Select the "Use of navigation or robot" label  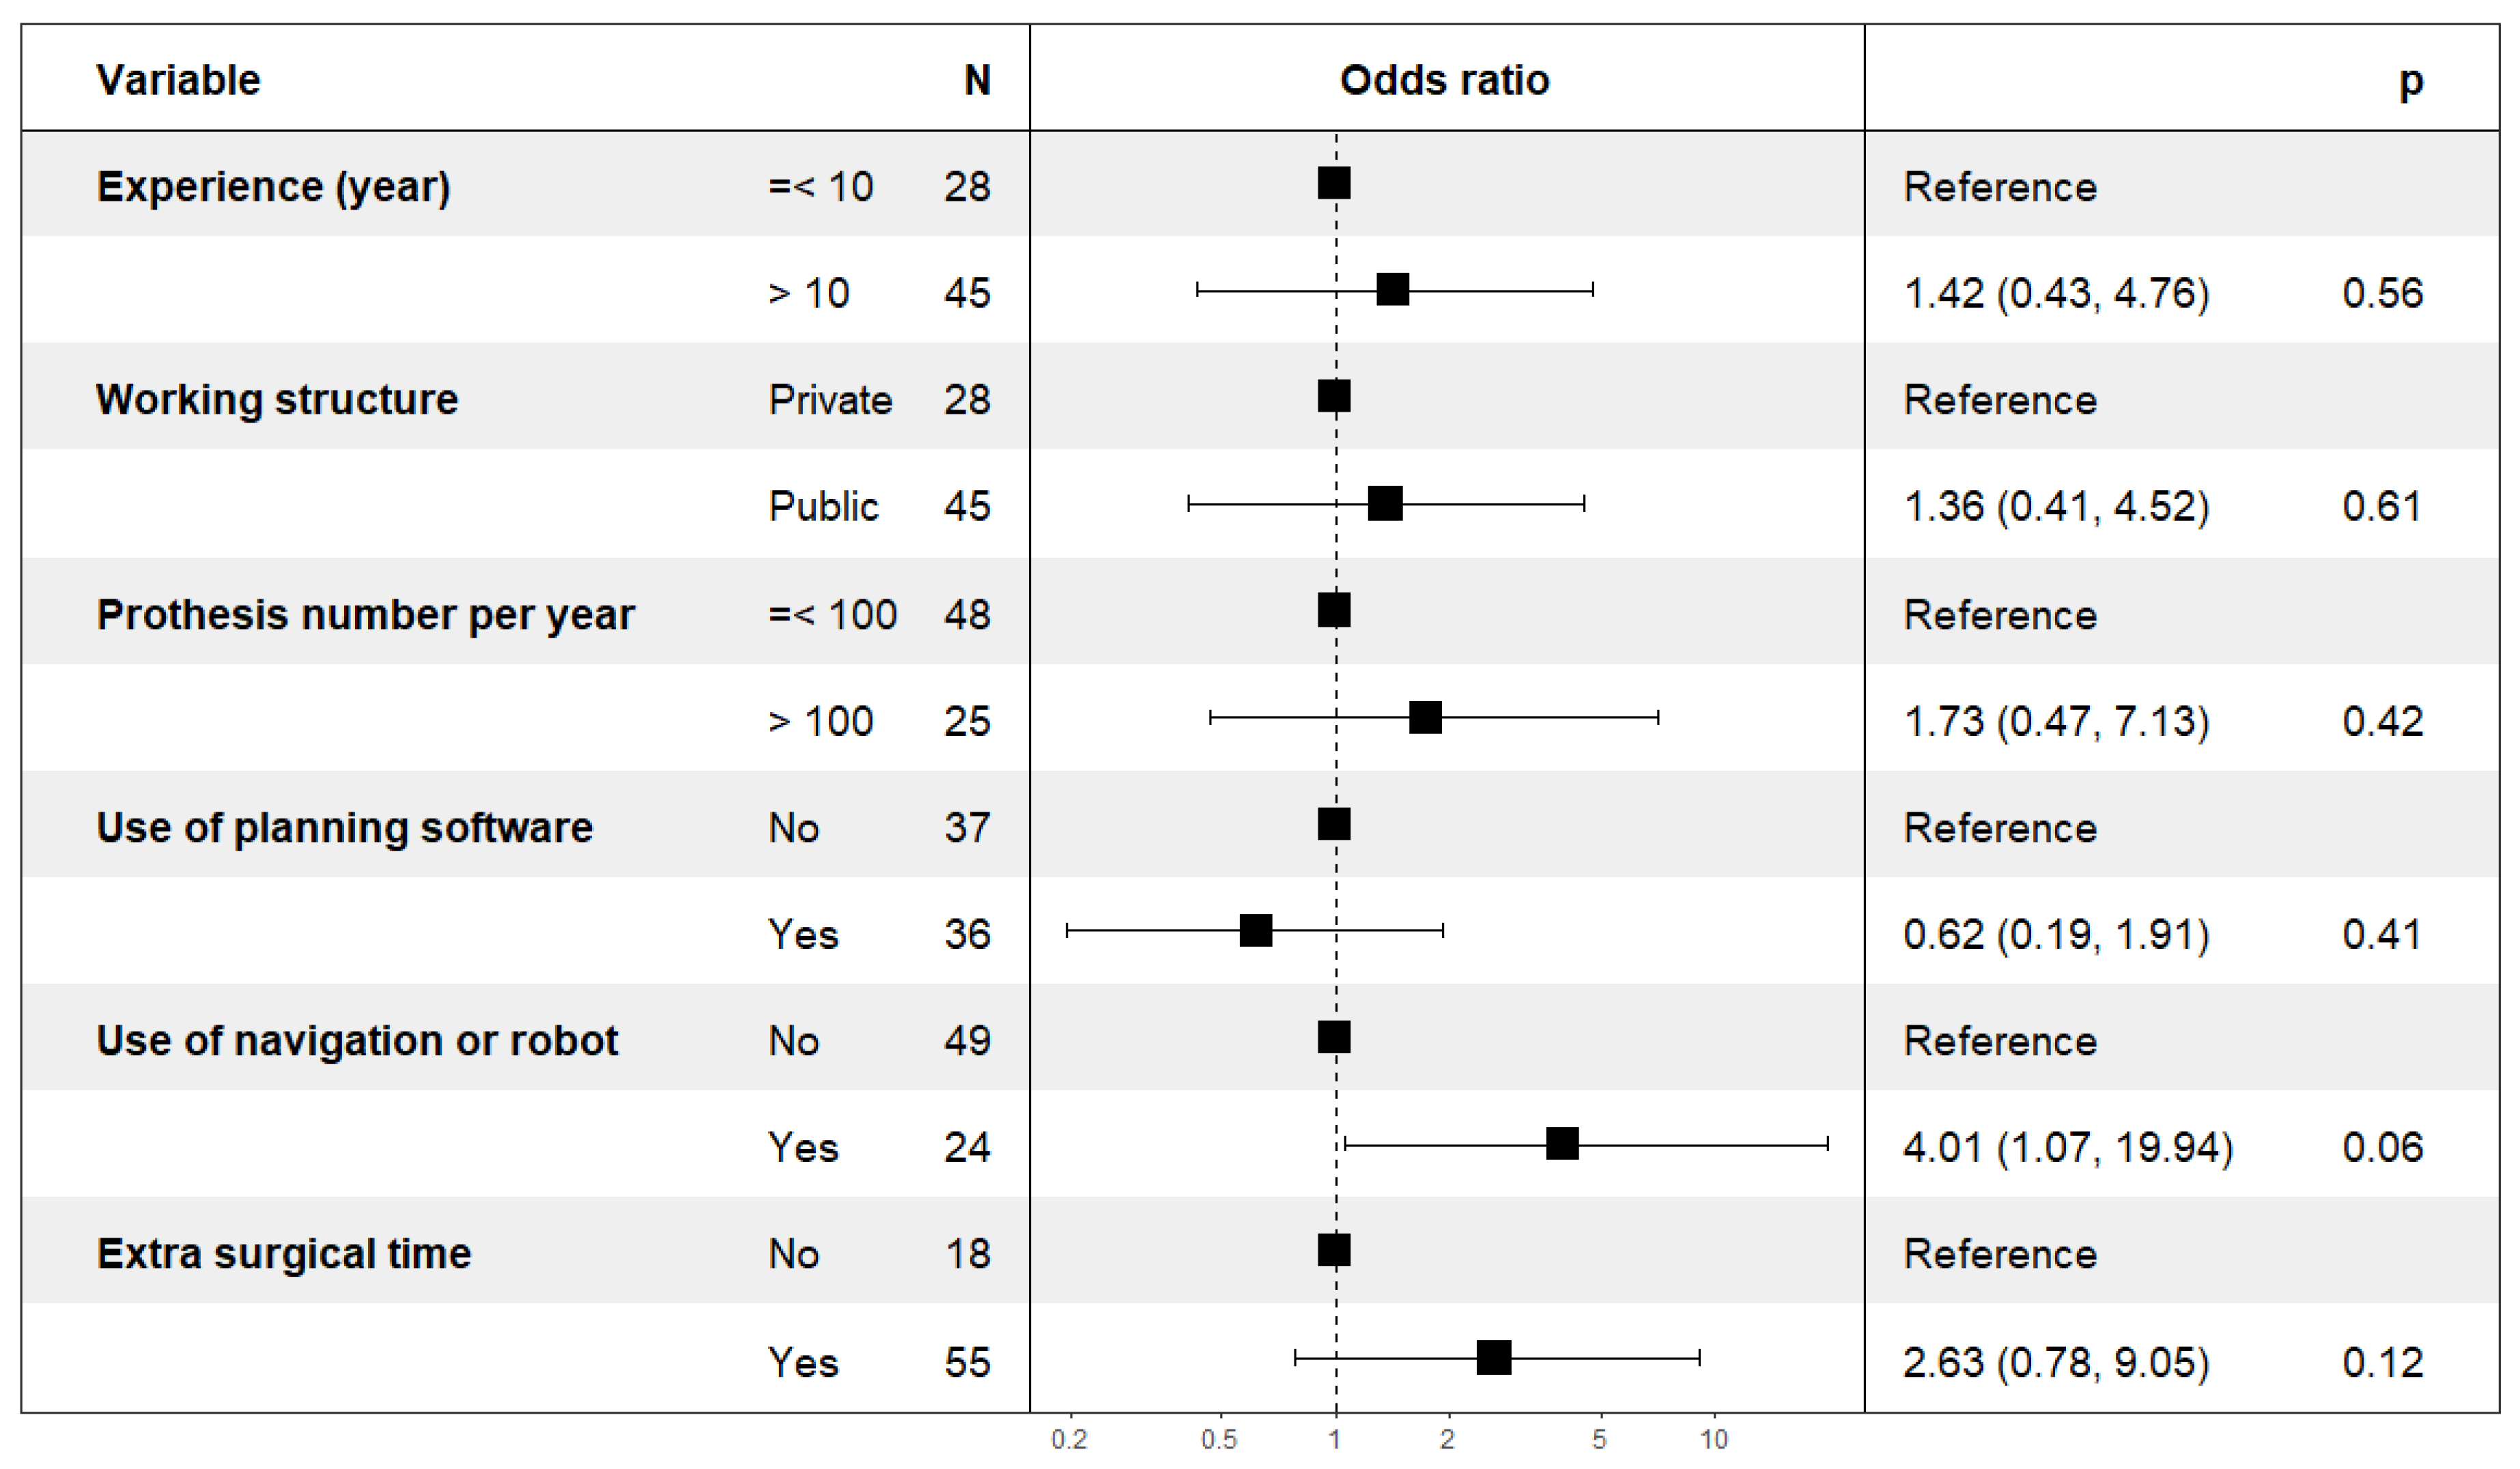[357, 1041]
